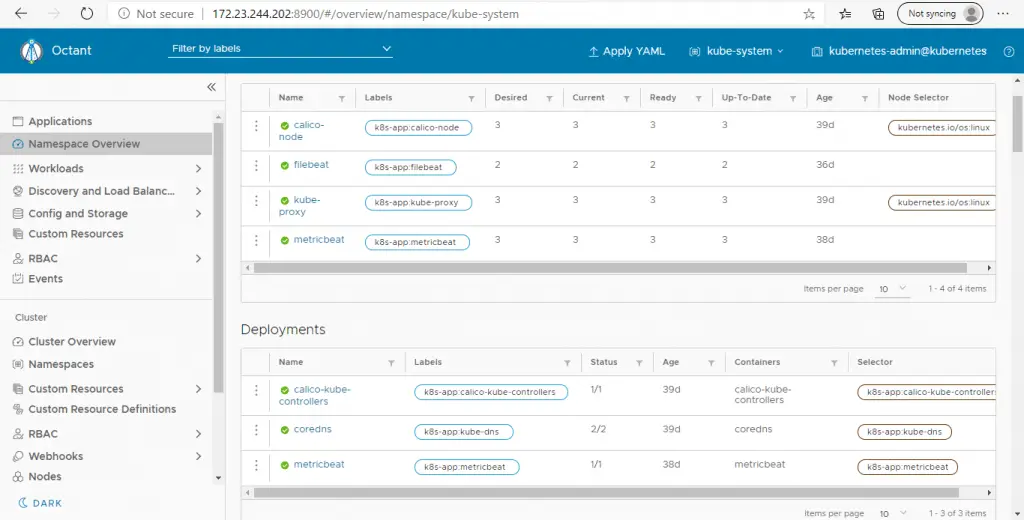Bookmark page with star icon
The image size is (1024, 520).
[809, 14]
